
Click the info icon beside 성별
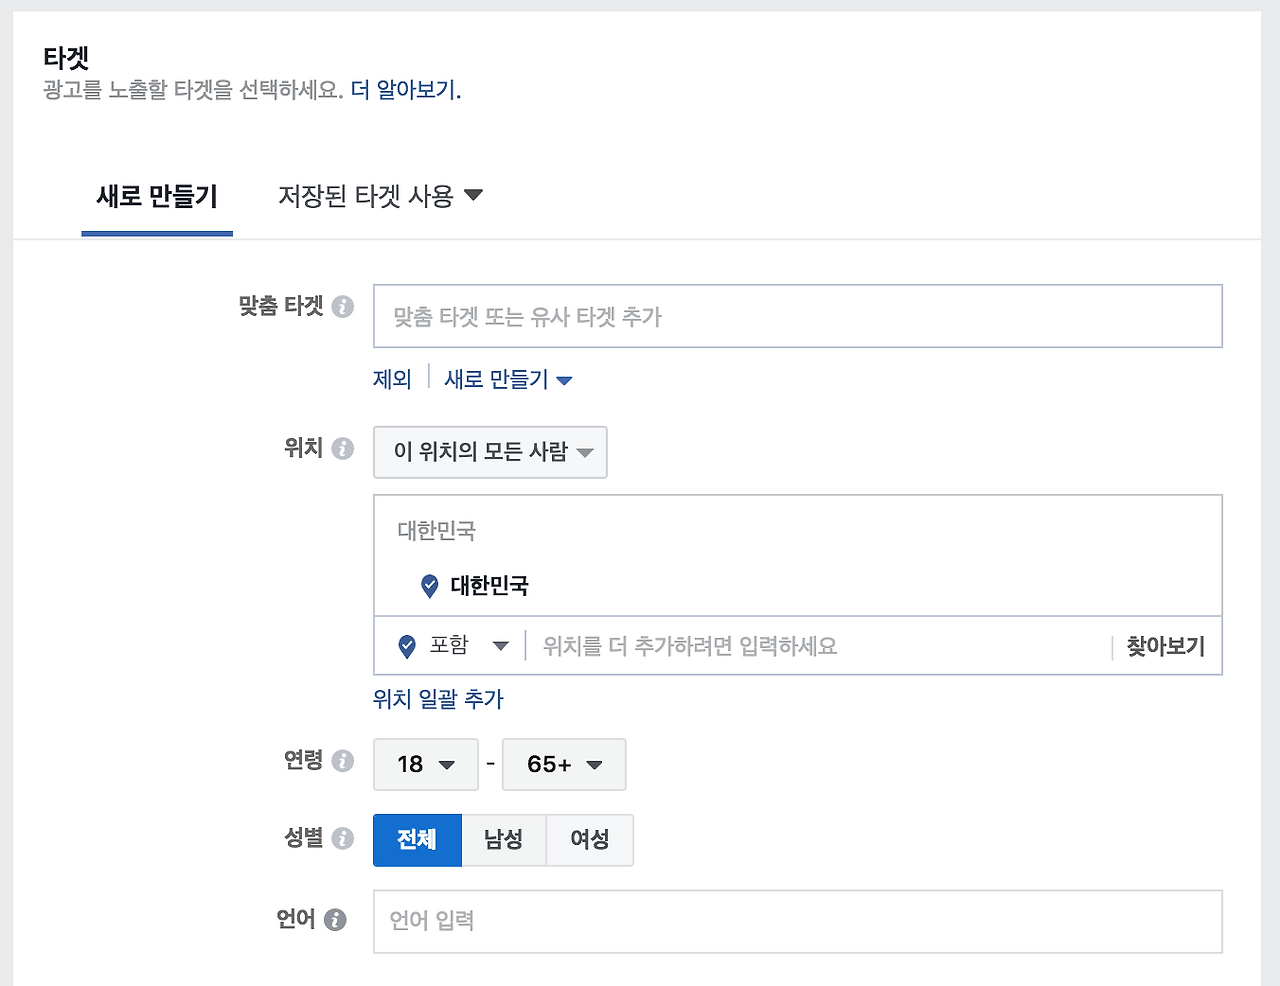[x=344, y=840]
